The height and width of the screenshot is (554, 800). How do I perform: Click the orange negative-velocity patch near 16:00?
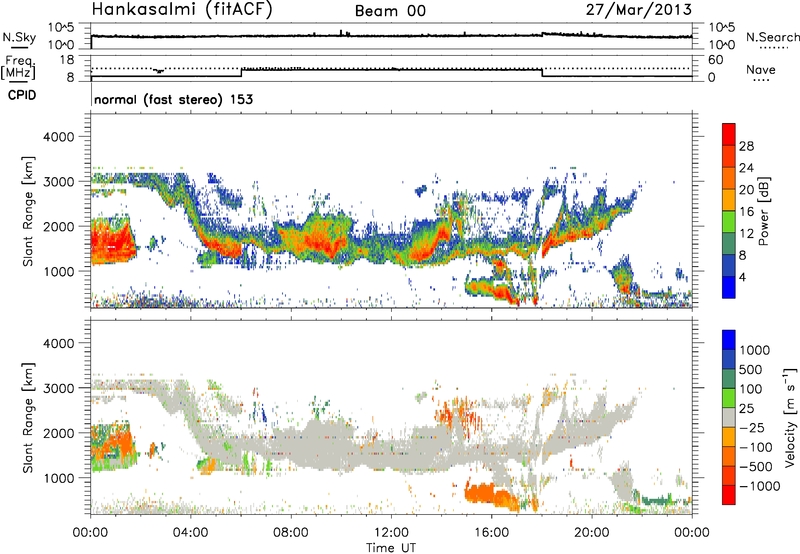click(491, 496)
